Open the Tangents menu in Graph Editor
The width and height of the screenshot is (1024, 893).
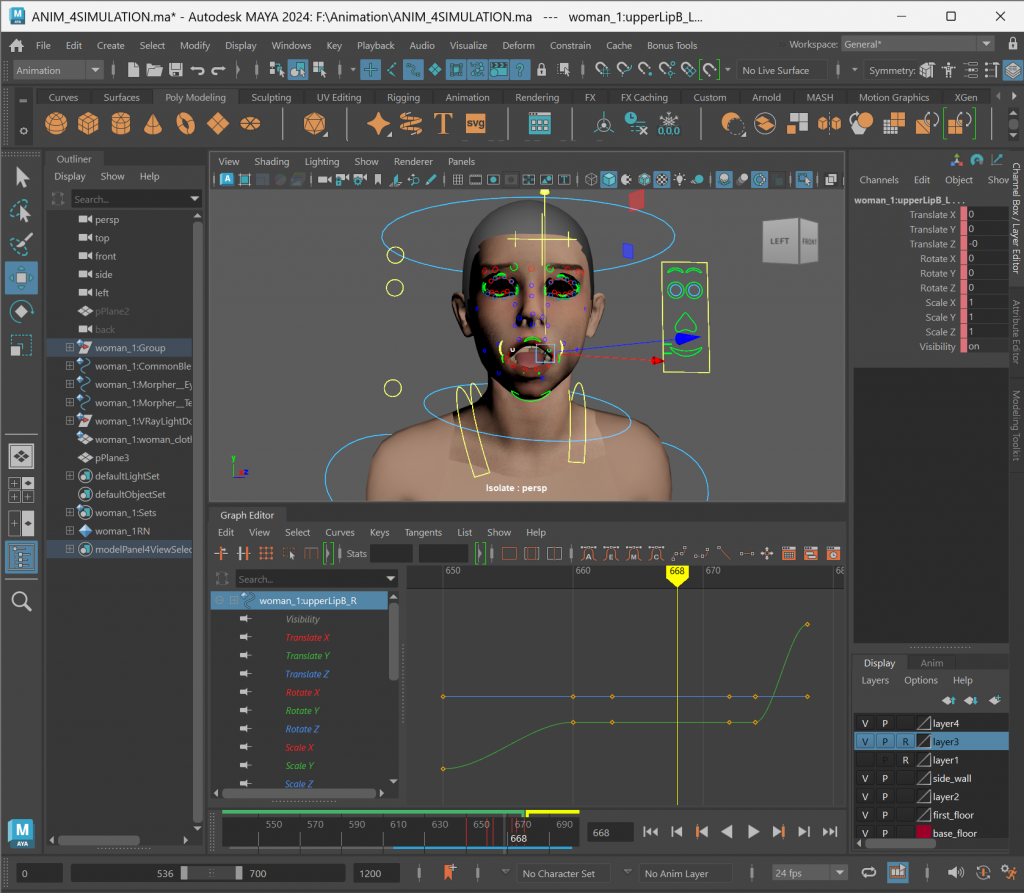423,532
